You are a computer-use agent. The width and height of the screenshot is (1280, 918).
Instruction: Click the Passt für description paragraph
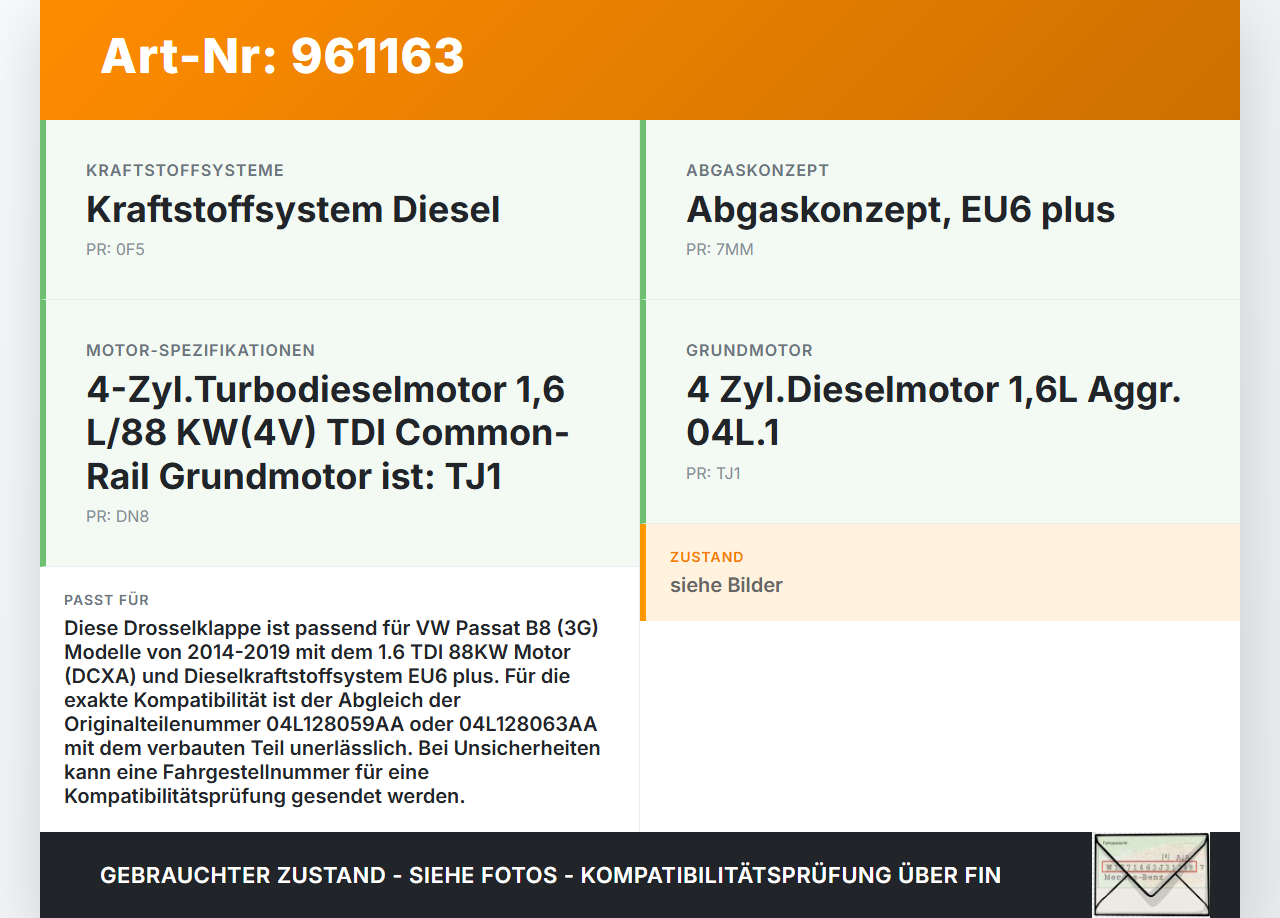coord(332,712)
